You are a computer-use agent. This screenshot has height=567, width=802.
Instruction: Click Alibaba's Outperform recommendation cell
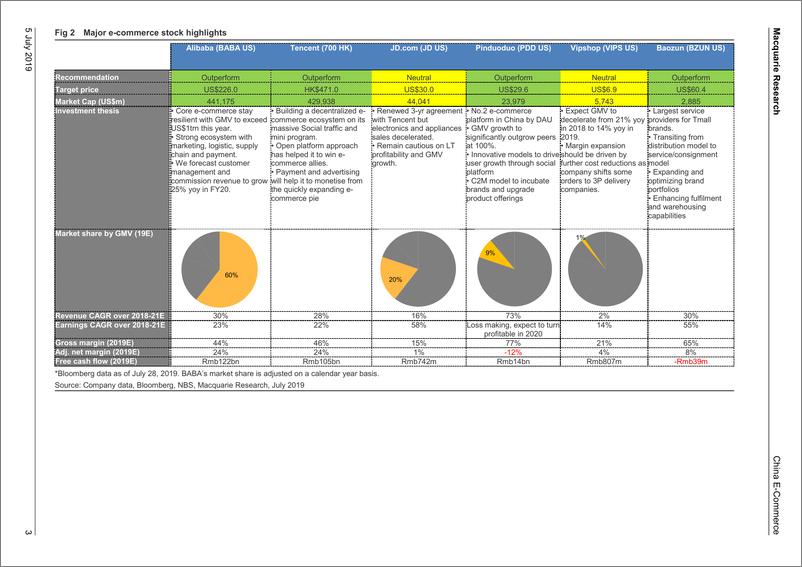coord(220,77)
